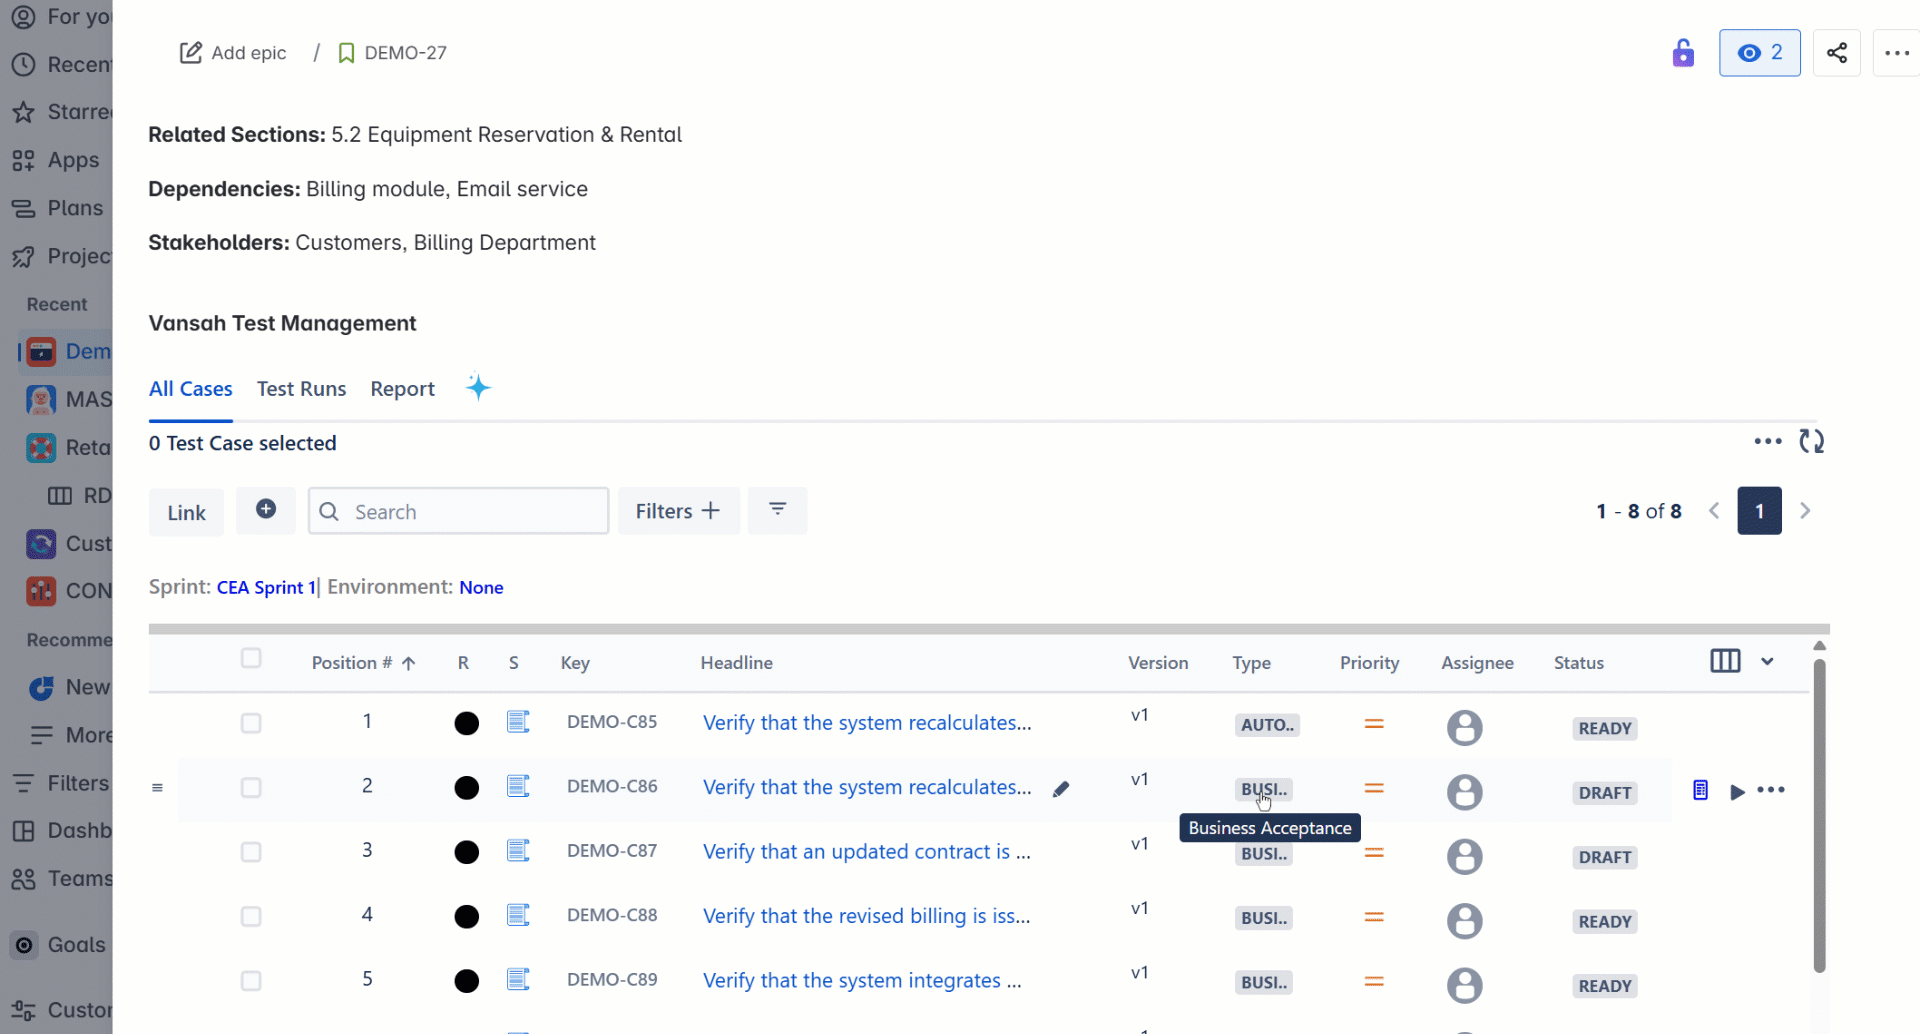Click the share icon button
Image resolution: width=1920 pixels, height=1034 pixels.
[1837, 53]
